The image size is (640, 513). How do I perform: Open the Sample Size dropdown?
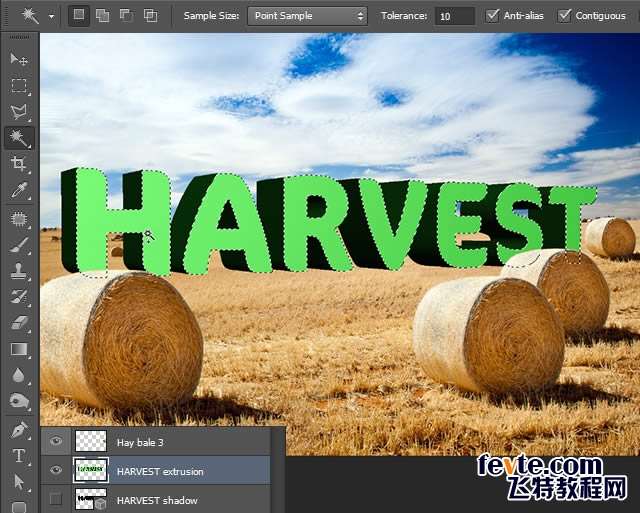[307, 16]
